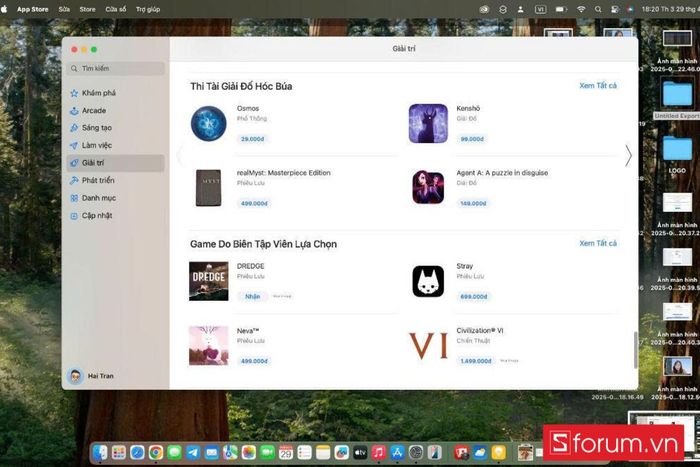Open the Stray cat icon

[428, 281]
